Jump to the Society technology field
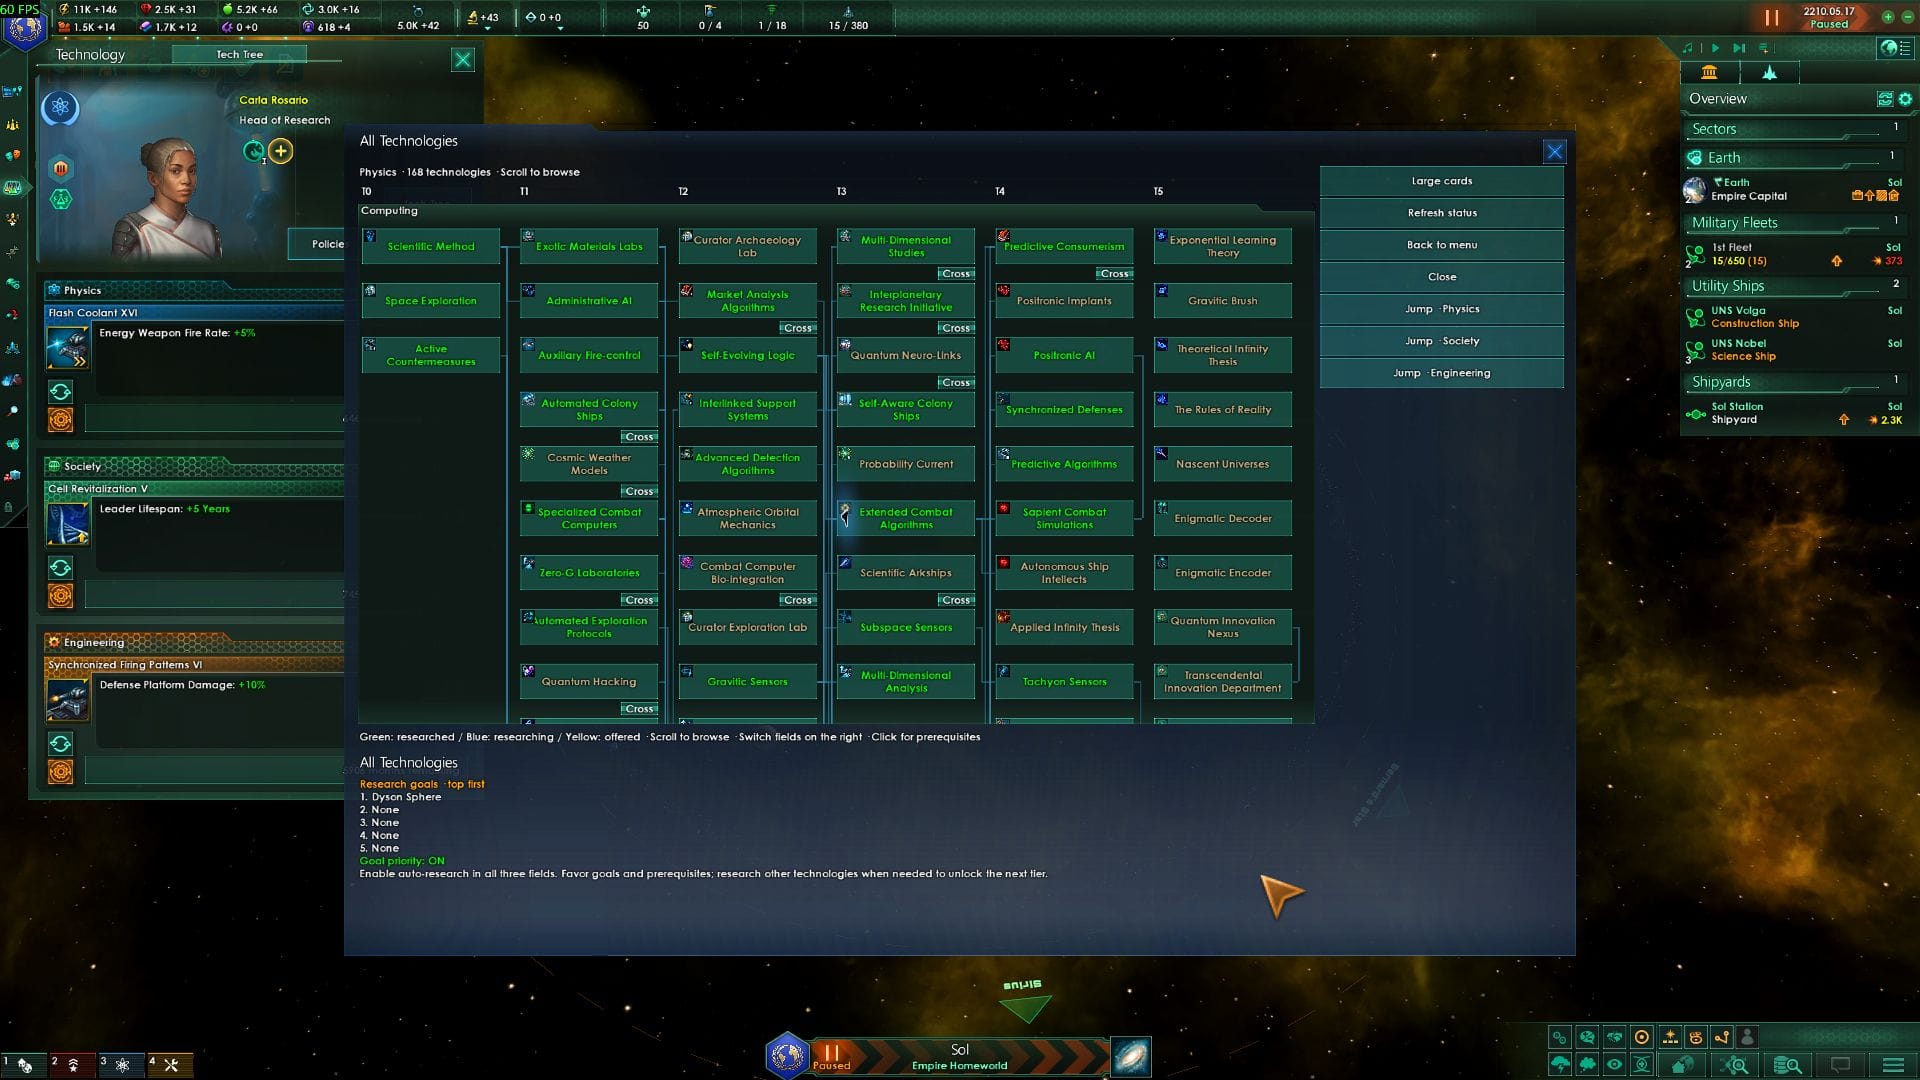This screenshot has height=1080, width=1920. tap(1441, 341)
